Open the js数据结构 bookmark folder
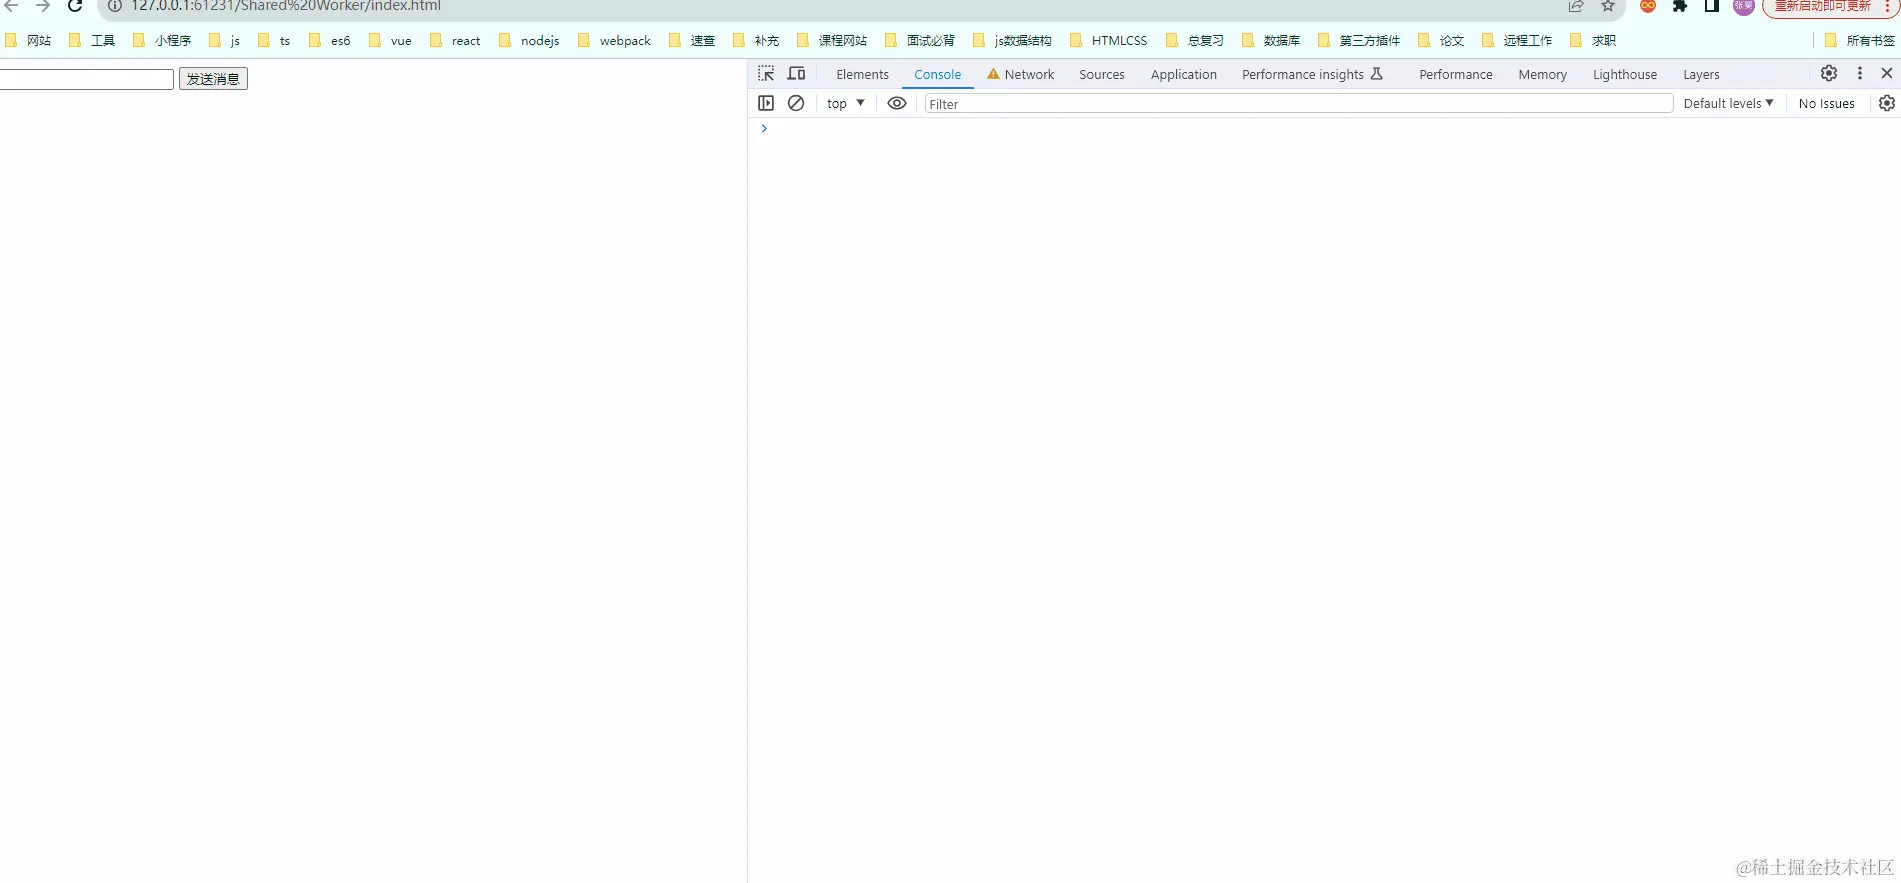Viewport: 1901px width, 883px height. (x=1012, y=41)
